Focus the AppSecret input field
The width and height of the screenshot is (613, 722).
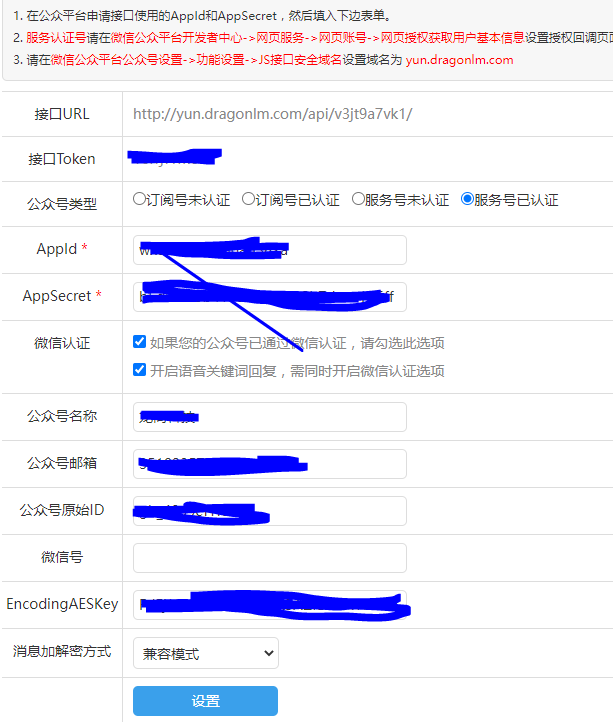tap(269, 297)
